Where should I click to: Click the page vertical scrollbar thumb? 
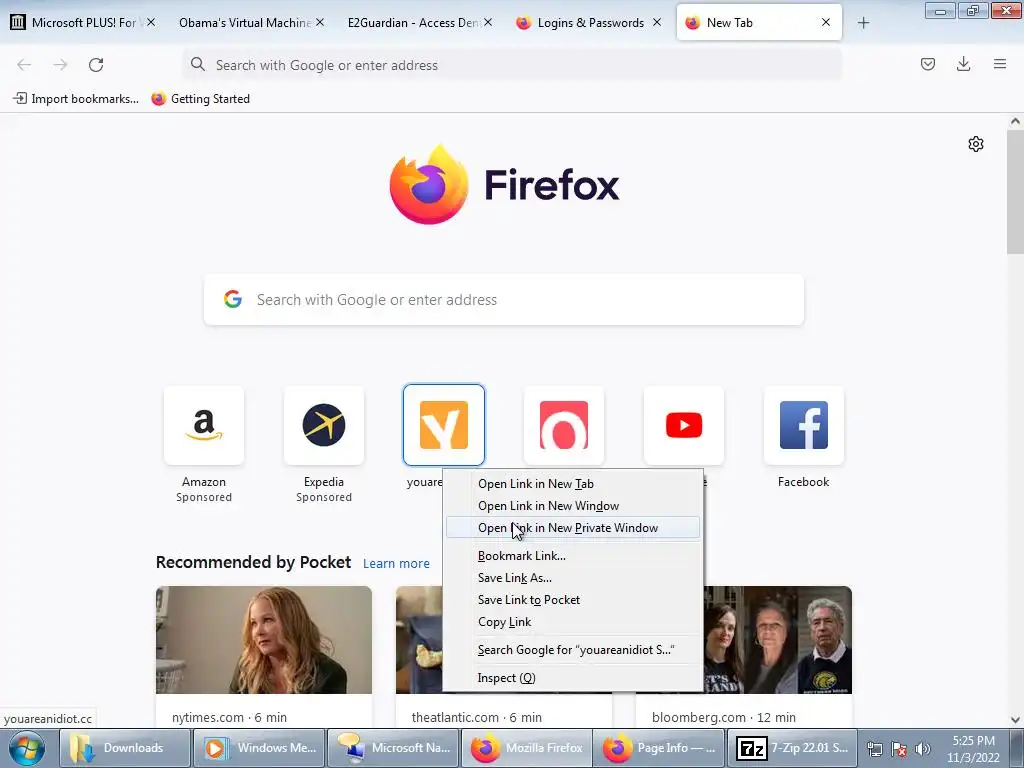pyautogui.click(x=1015, y=191)
